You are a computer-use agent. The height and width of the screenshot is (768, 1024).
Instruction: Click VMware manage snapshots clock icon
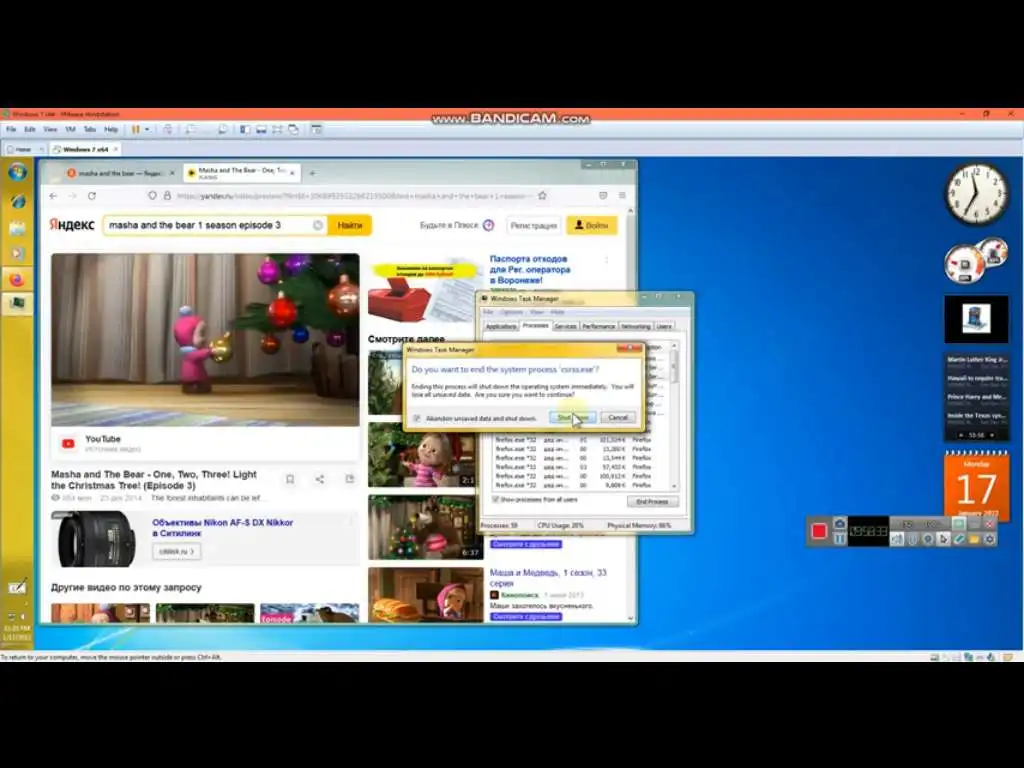click(x=223, y=129)
